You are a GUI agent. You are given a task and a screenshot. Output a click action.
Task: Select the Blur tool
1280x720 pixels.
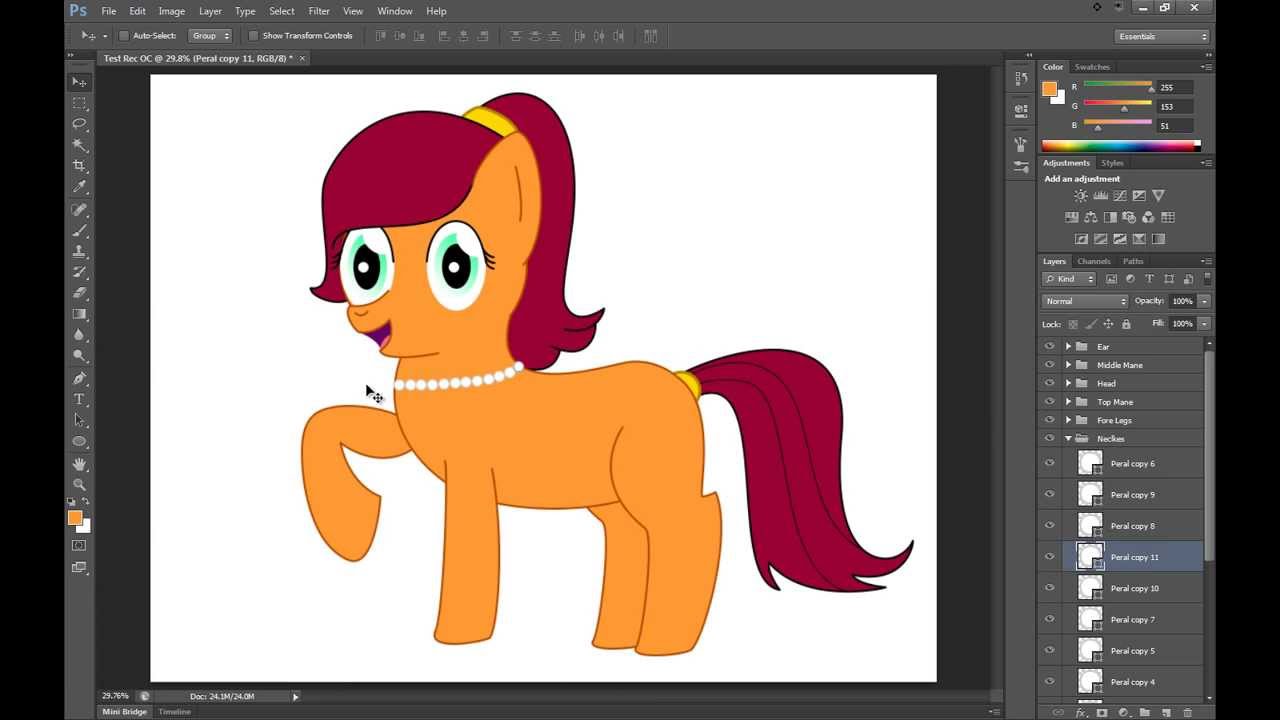point(79,335)
